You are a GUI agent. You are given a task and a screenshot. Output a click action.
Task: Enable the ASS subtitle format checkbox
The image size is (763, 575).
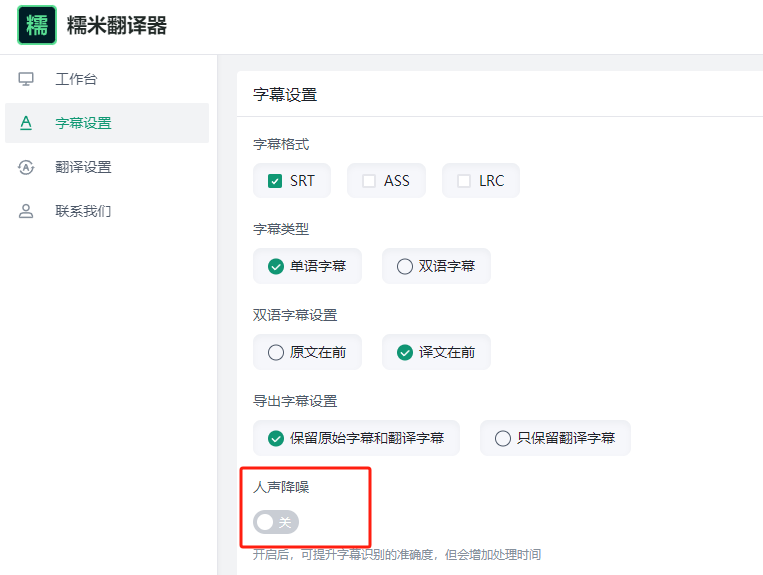(369, 181)
